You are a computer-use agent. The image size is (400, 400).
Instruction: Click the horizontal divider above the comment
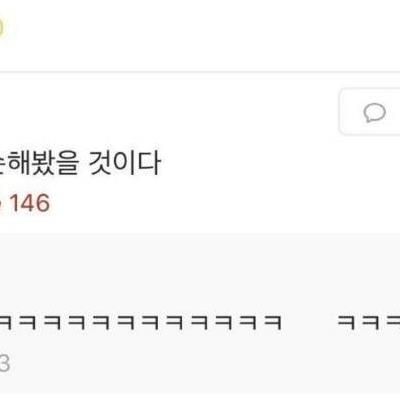coord(200,72)
